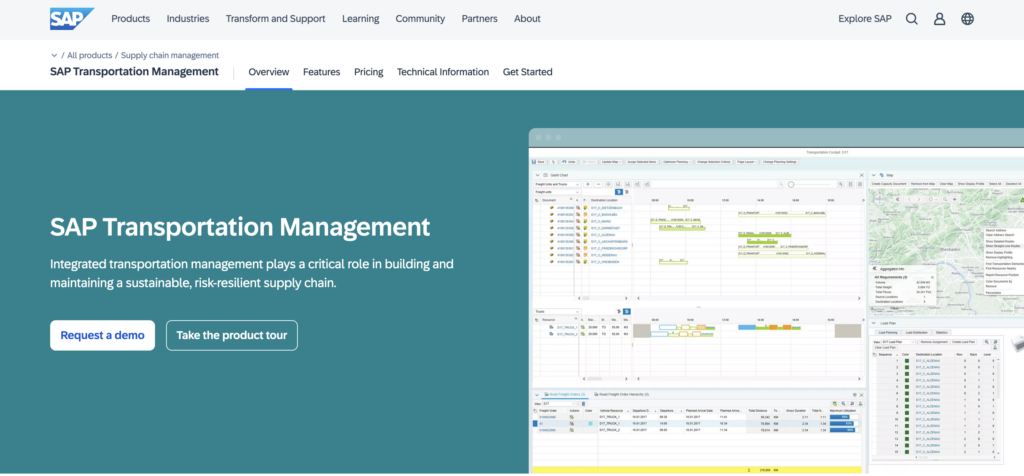Image resolution: width=1024 pixels, height=476 pixels.
Task: Open the Trucks dropdown in the Gantt panel
Action: (x=557, y=311)
